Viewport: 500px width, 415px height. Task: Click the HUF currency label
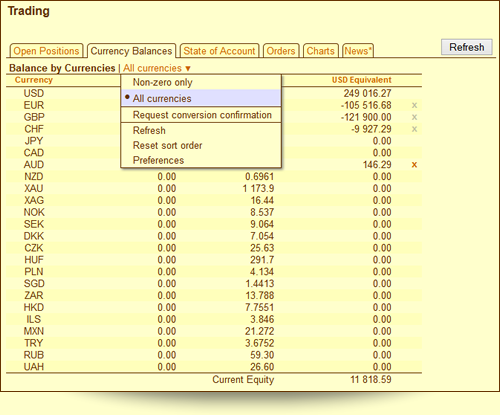click(x=34, y=260)
